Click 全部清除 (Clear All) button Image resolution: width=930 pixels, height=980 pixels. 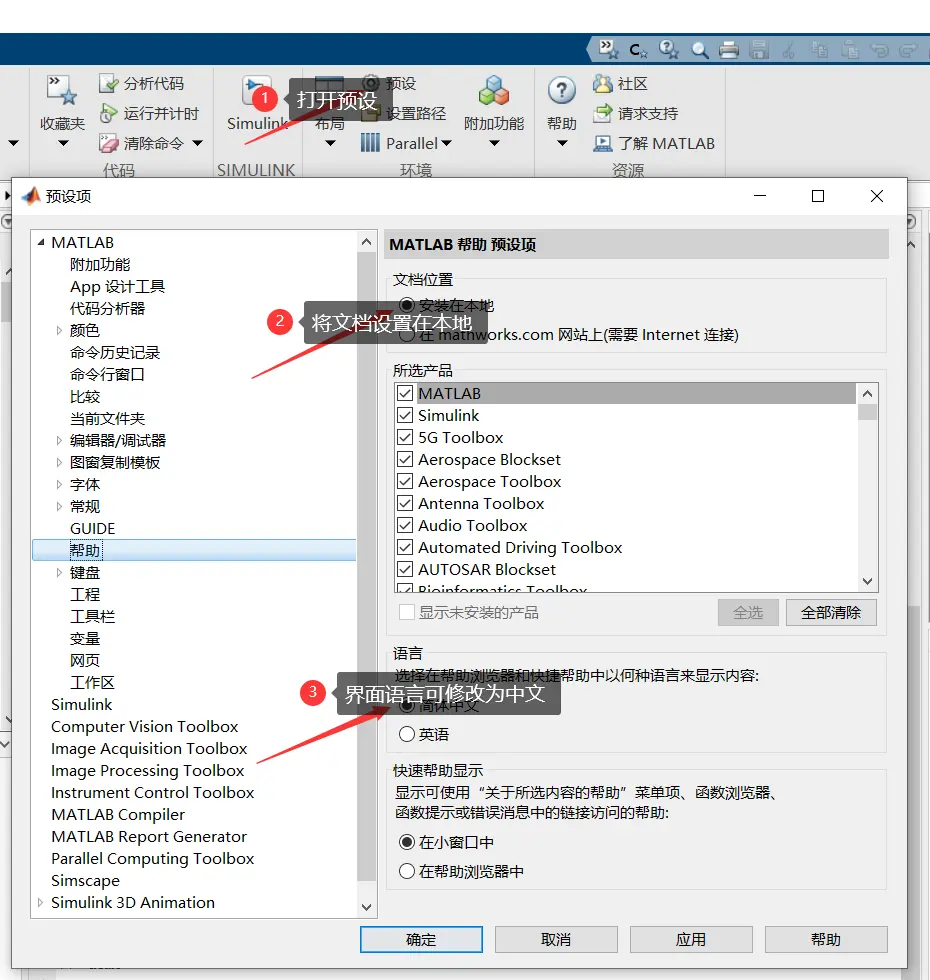(x=831, y=612)
